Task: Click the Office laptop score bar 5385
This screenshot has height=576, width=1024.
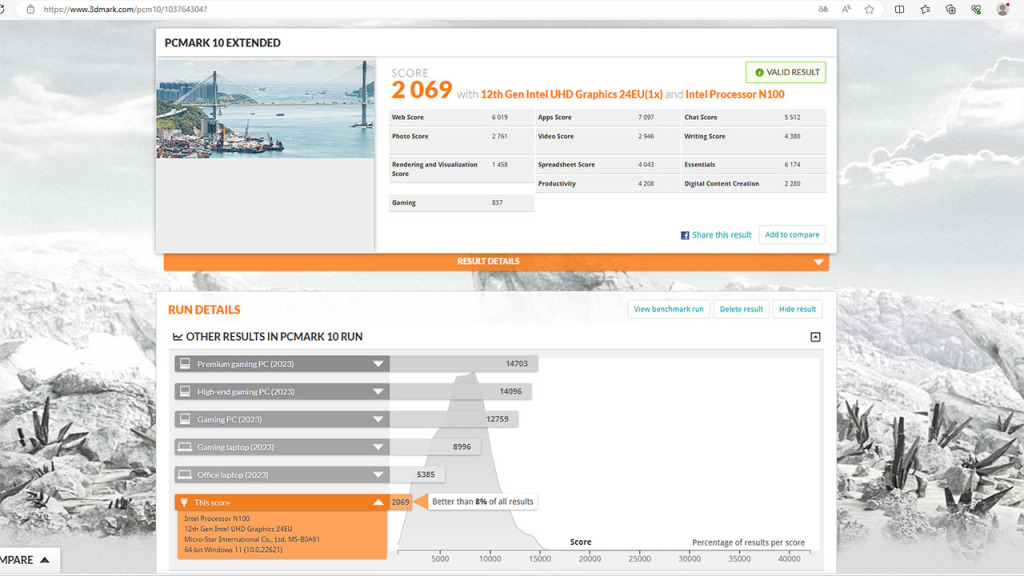Action: pos(417,475)
